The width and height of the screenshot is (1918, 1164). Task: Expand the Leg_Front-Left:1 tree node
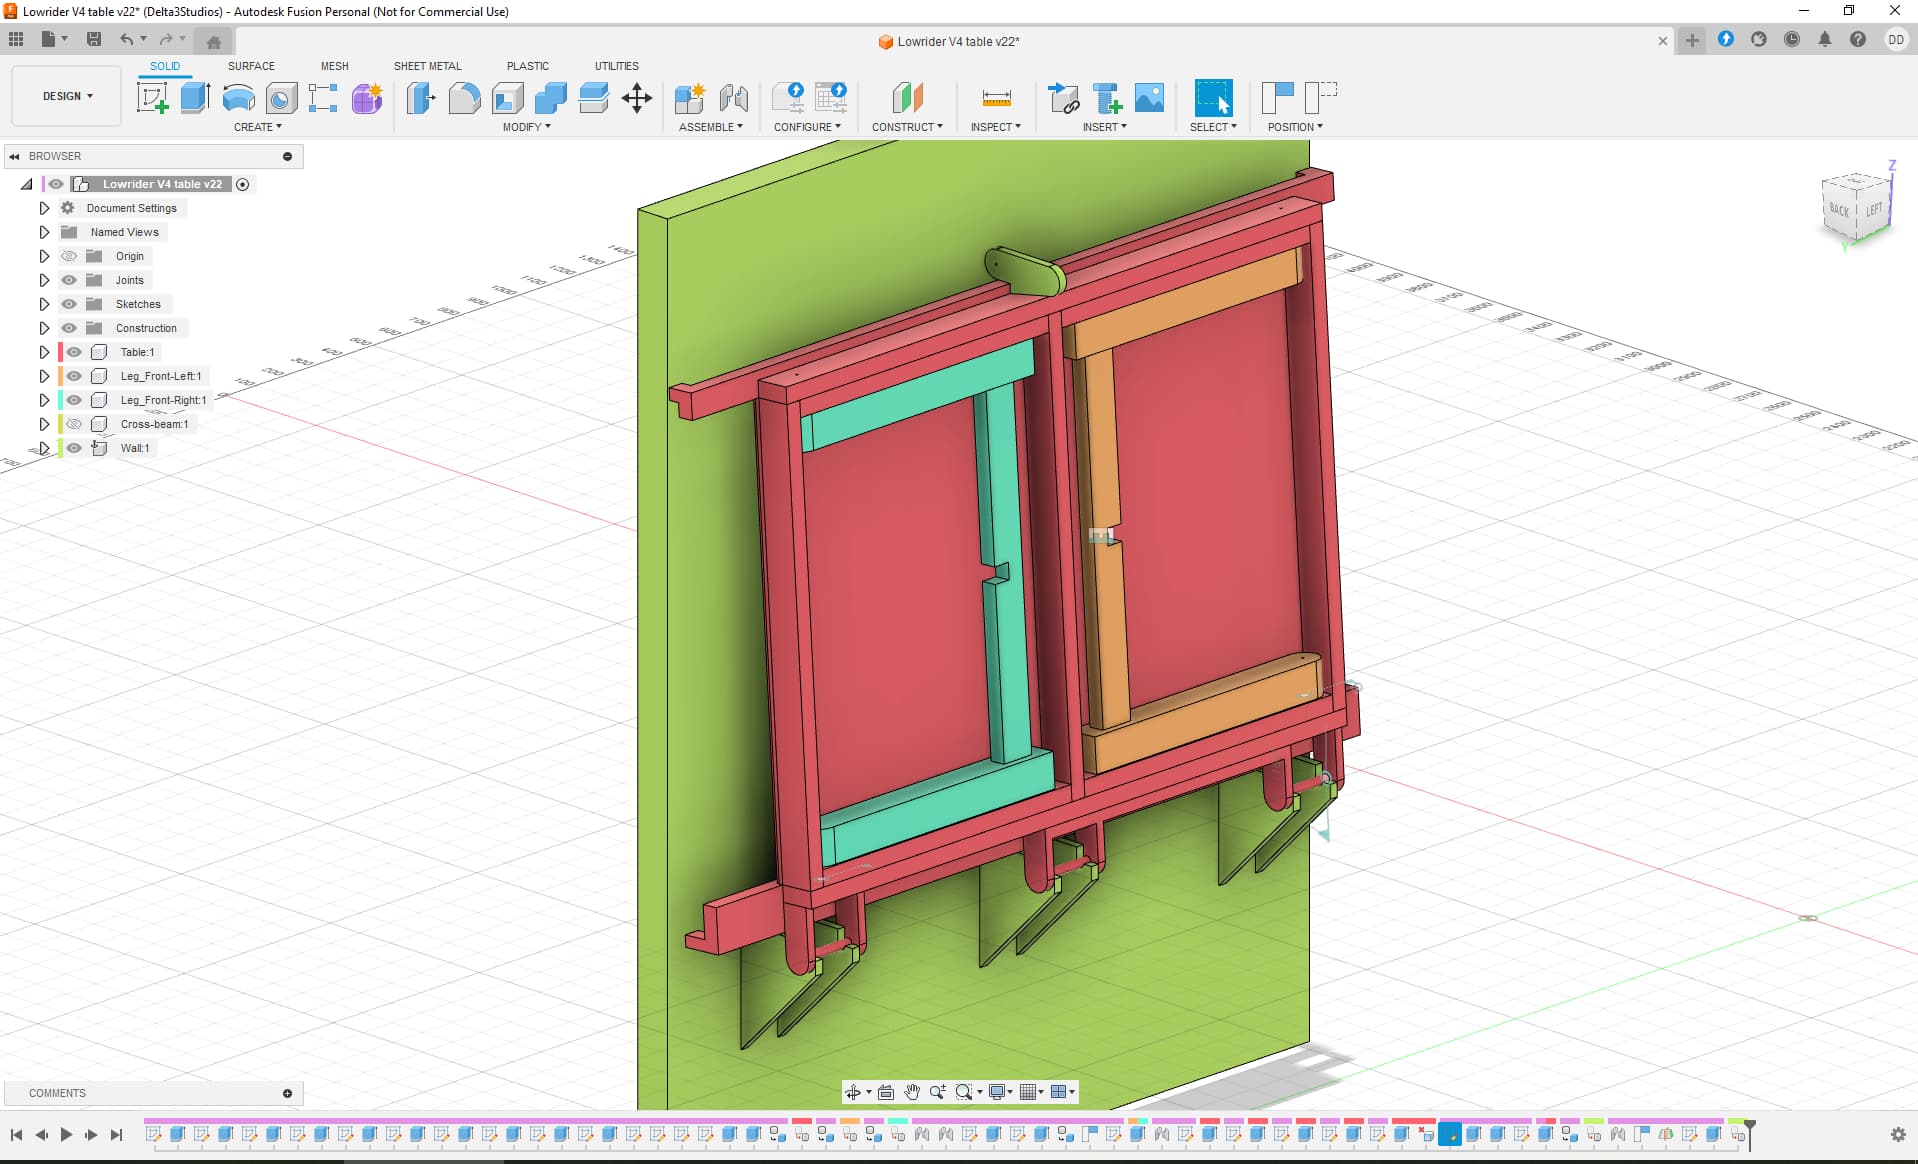(44, 376)
